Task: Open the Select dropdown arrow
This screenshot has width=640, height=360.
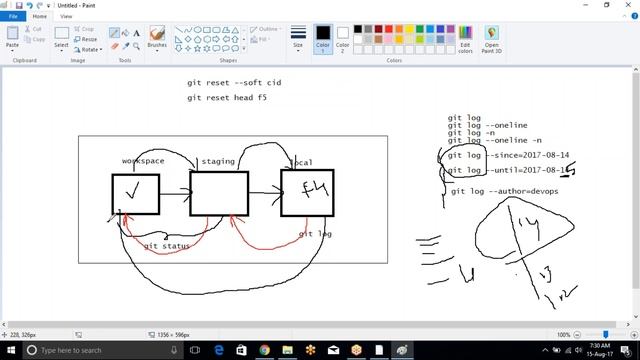Action: (61, 51)
